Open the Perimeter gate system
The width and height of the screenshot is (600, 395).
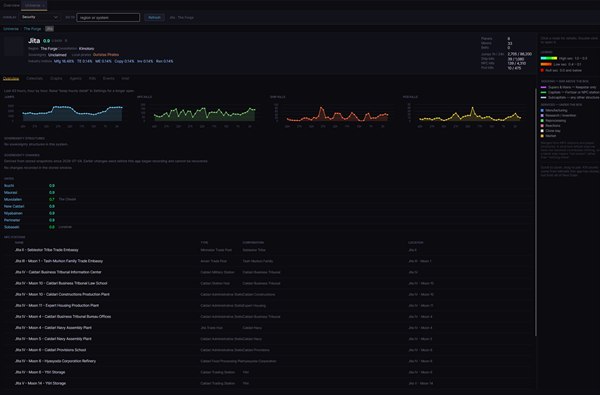12,220
